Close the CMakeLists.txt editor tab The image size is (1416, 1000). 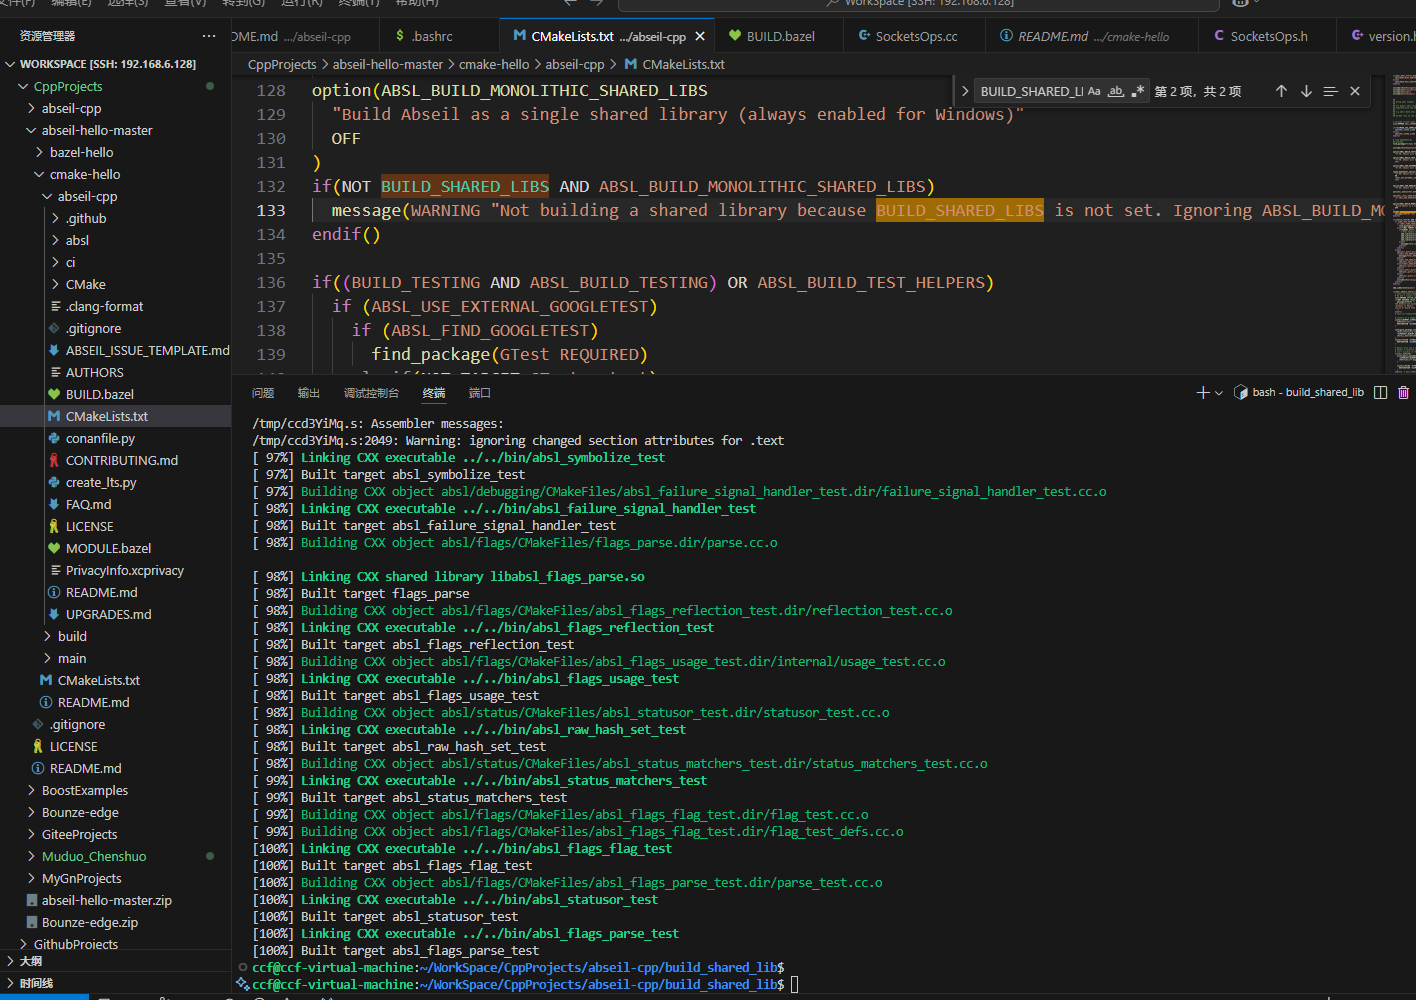coord(700,36)
